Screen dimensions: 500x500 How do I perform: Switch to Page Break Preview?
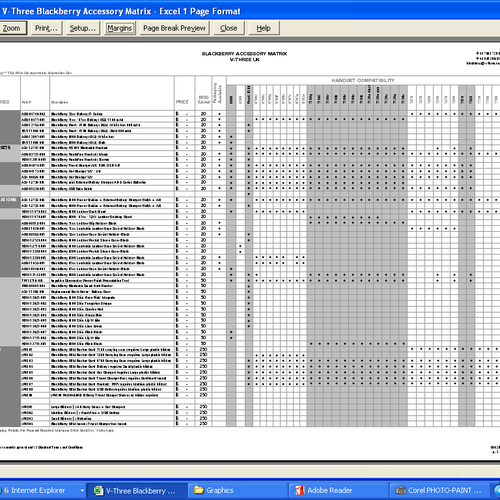click(174, 28)
